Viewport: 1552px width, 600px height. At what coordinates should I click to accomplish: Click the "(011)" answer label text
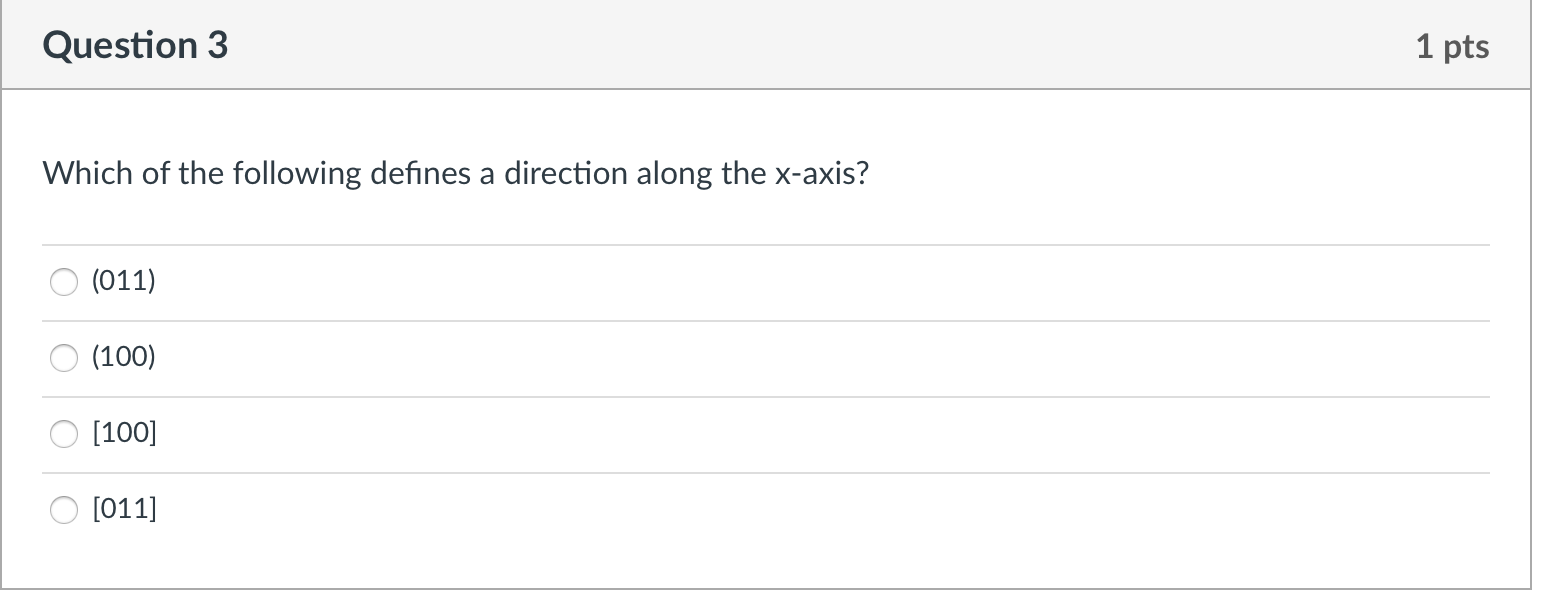123,282
